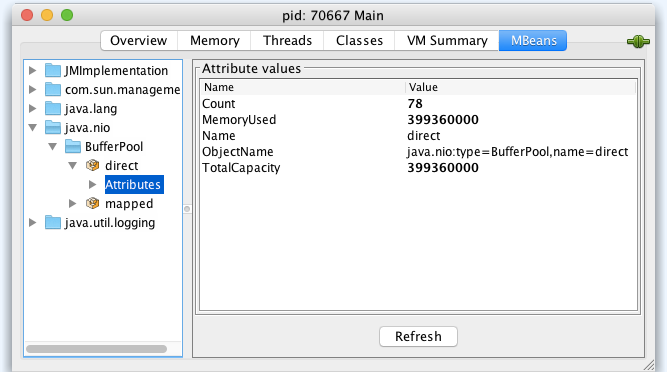Click the tree panel horizontal scrollbar
The height and width of the screenshot is (372, 667).
pos(97,349)
